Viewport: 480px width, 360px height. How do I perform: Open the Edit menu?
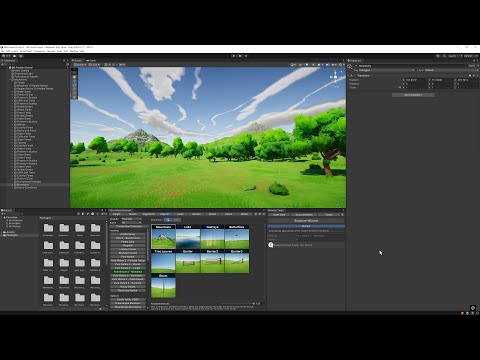coord(8,51)
